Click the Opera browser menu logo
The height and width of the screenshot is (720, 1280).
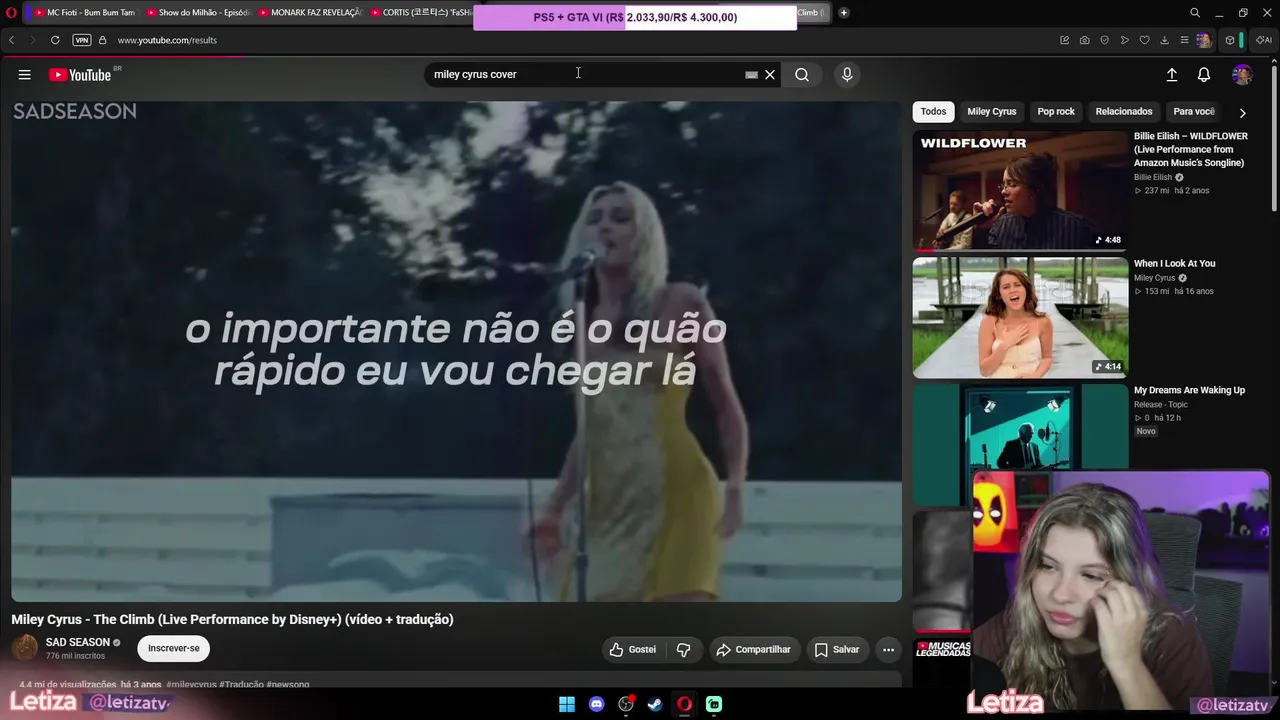click(11, 13)
